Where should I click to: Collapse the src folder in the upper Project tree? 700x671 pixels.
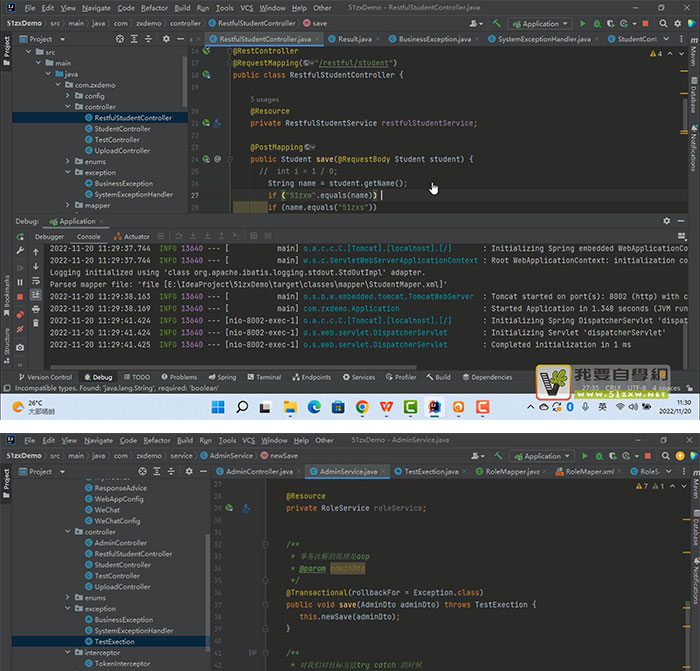29,52
